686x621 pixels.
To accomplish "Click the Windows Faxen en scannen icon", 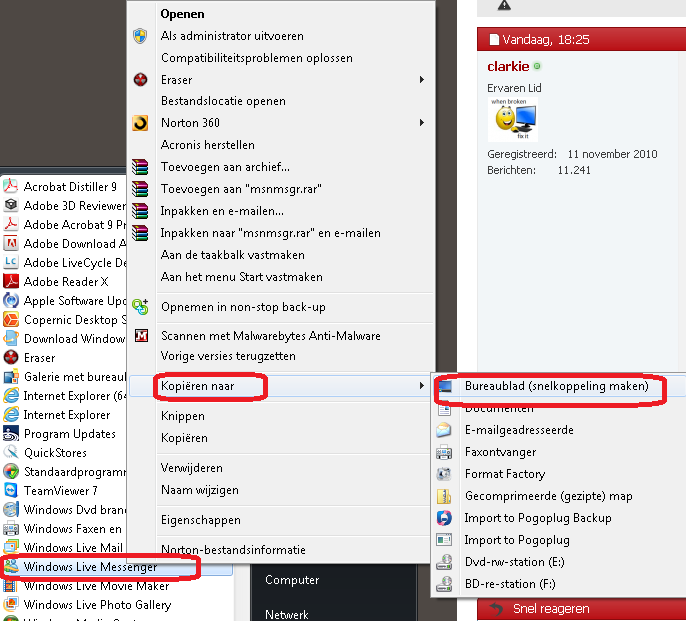I will click(10, 529).
